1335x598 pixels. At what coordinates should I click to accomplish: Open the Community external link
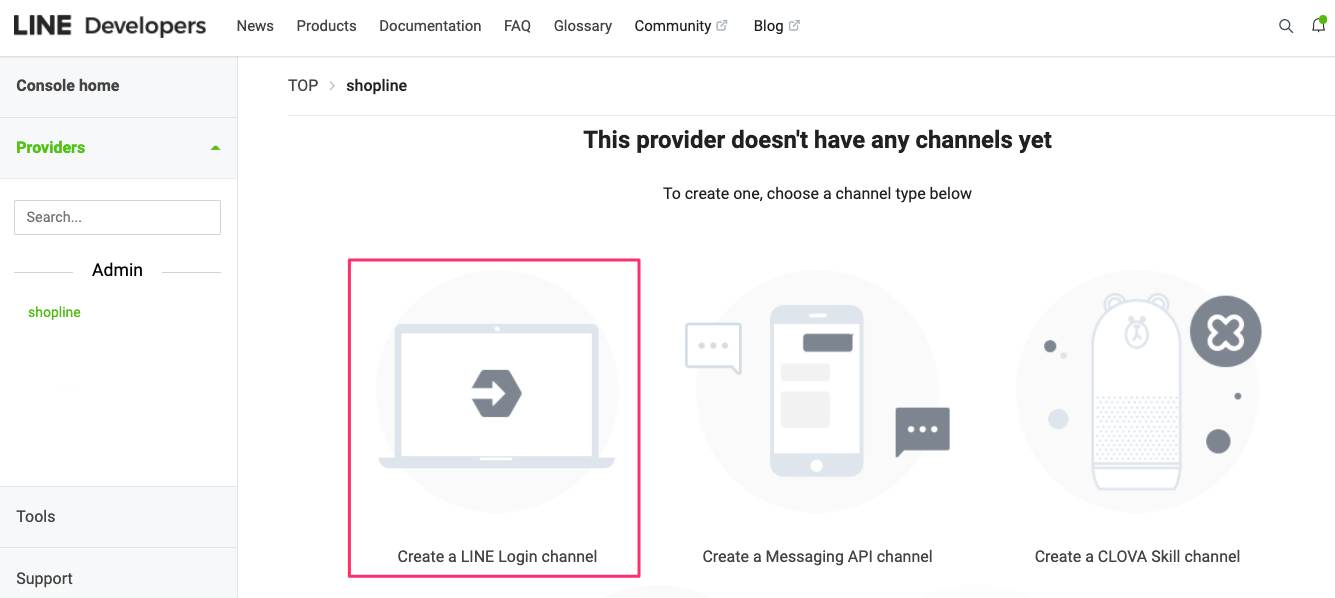click(x=681, y=26)
